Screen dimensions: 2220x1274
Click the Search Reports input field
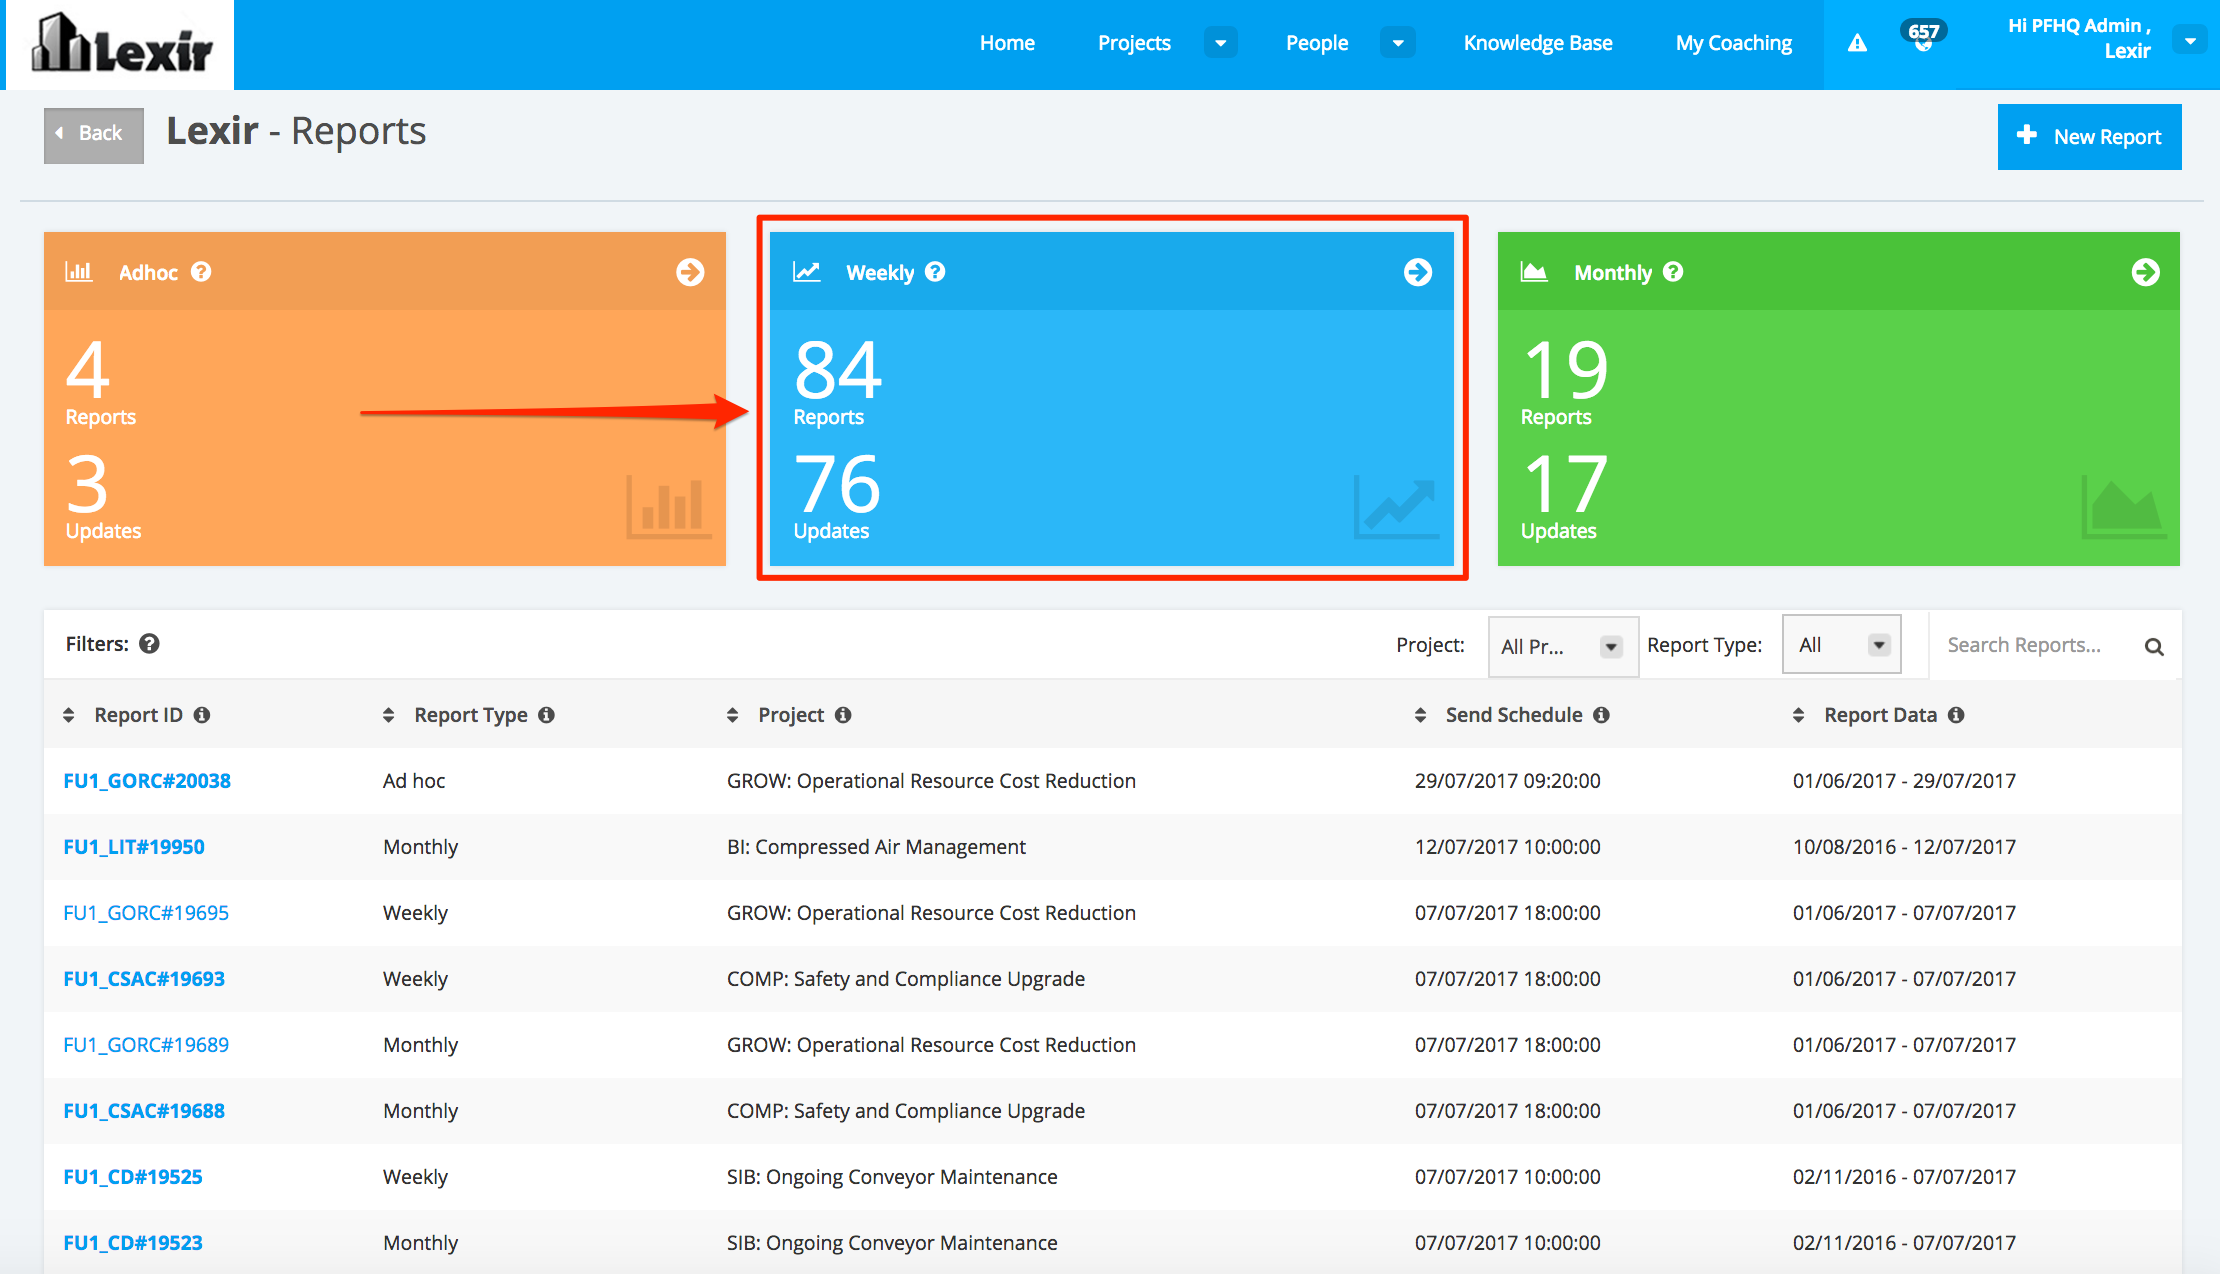click(2032, 645)
